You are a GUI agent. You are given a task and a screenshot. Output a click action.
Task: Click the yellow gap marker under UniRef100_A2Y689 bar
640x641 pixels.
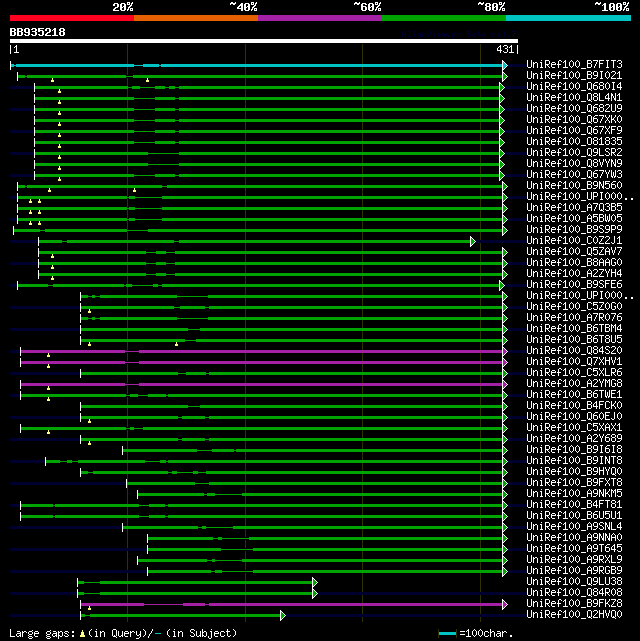tap(89, 443)
